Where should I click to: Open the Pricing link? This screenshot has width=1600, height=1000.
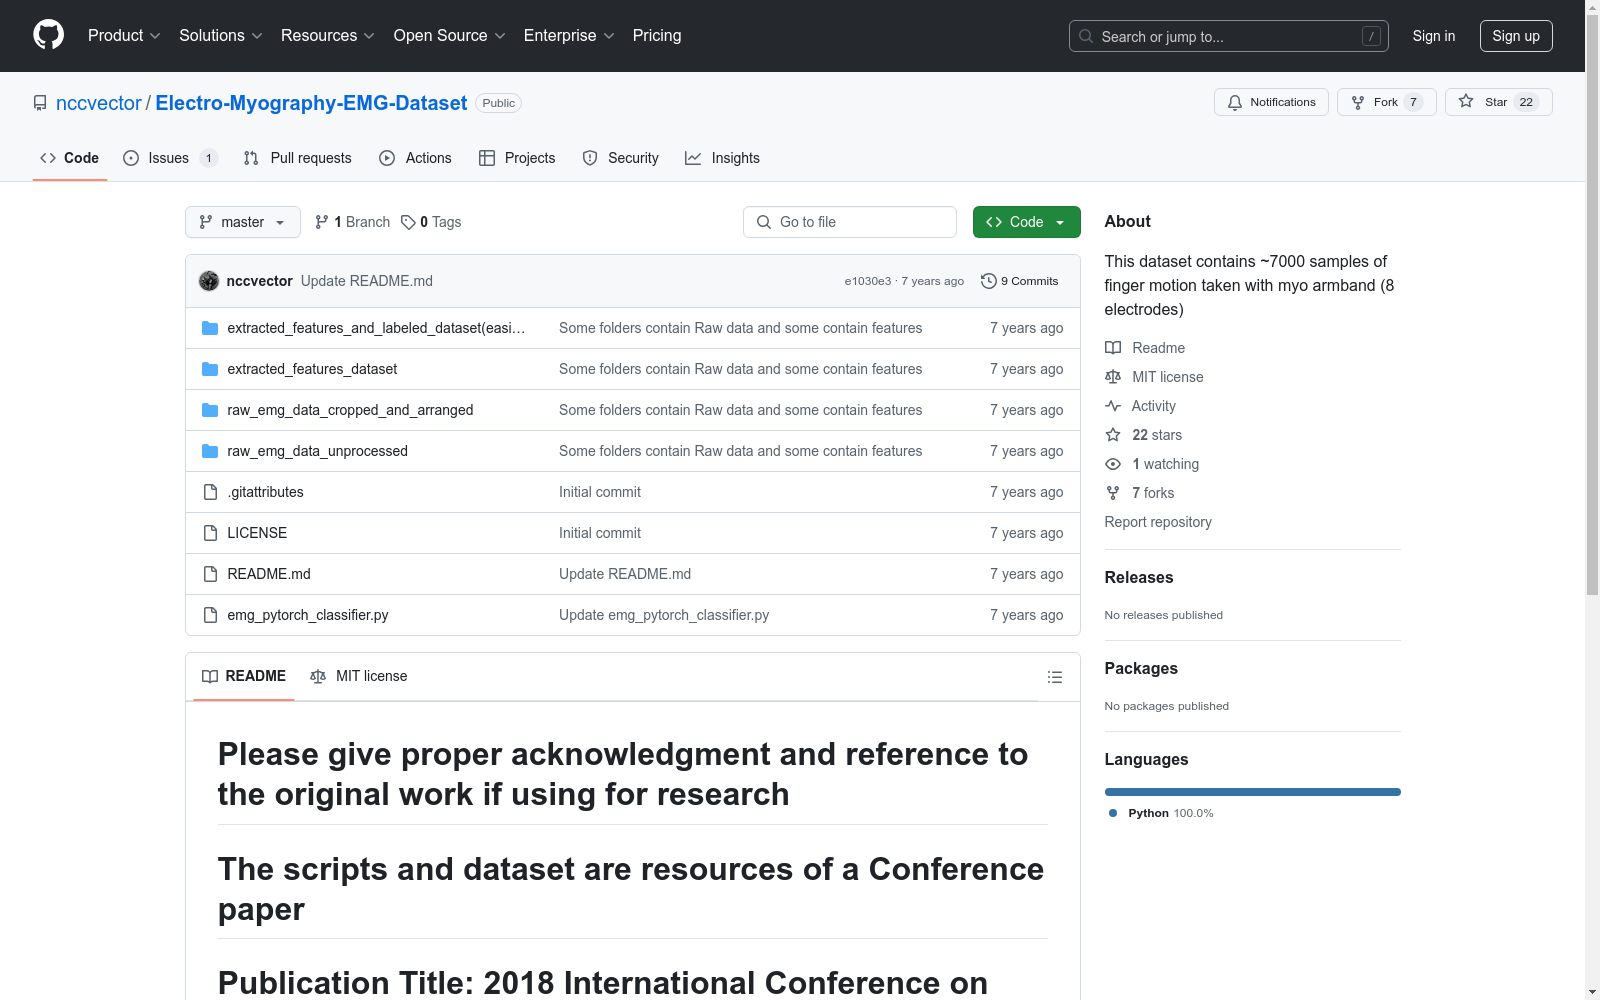[657, 35]
